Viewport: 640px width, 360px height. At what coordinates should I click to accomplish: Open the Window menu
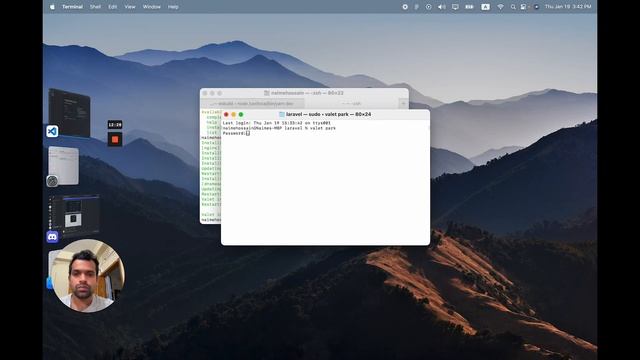151,7
